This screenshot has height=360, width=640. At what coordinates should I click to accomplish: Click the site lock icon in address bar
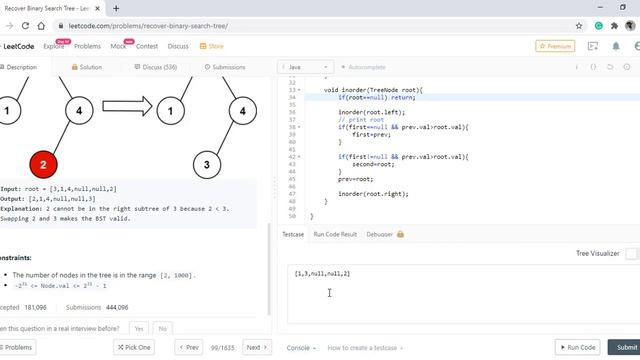61,26
